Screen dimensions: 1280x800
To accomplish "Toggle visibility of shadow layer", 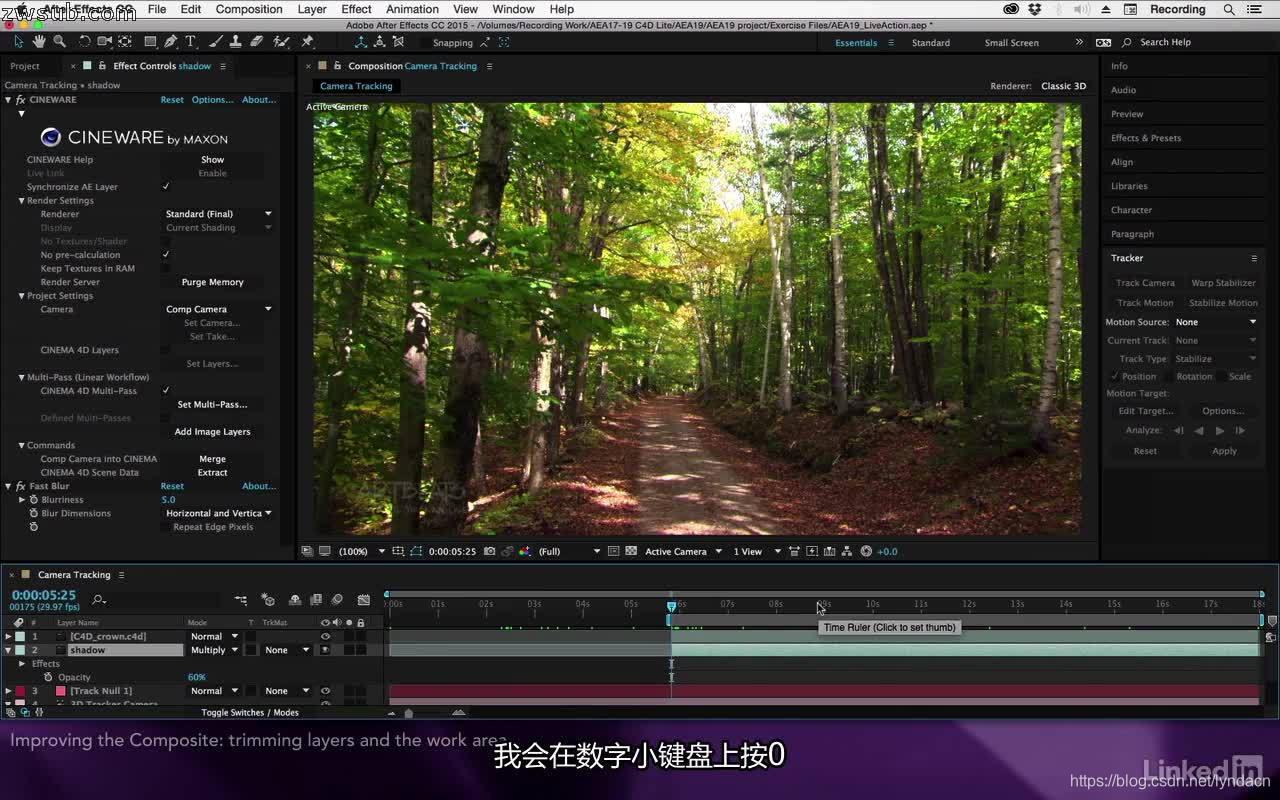I will point(325,650).
